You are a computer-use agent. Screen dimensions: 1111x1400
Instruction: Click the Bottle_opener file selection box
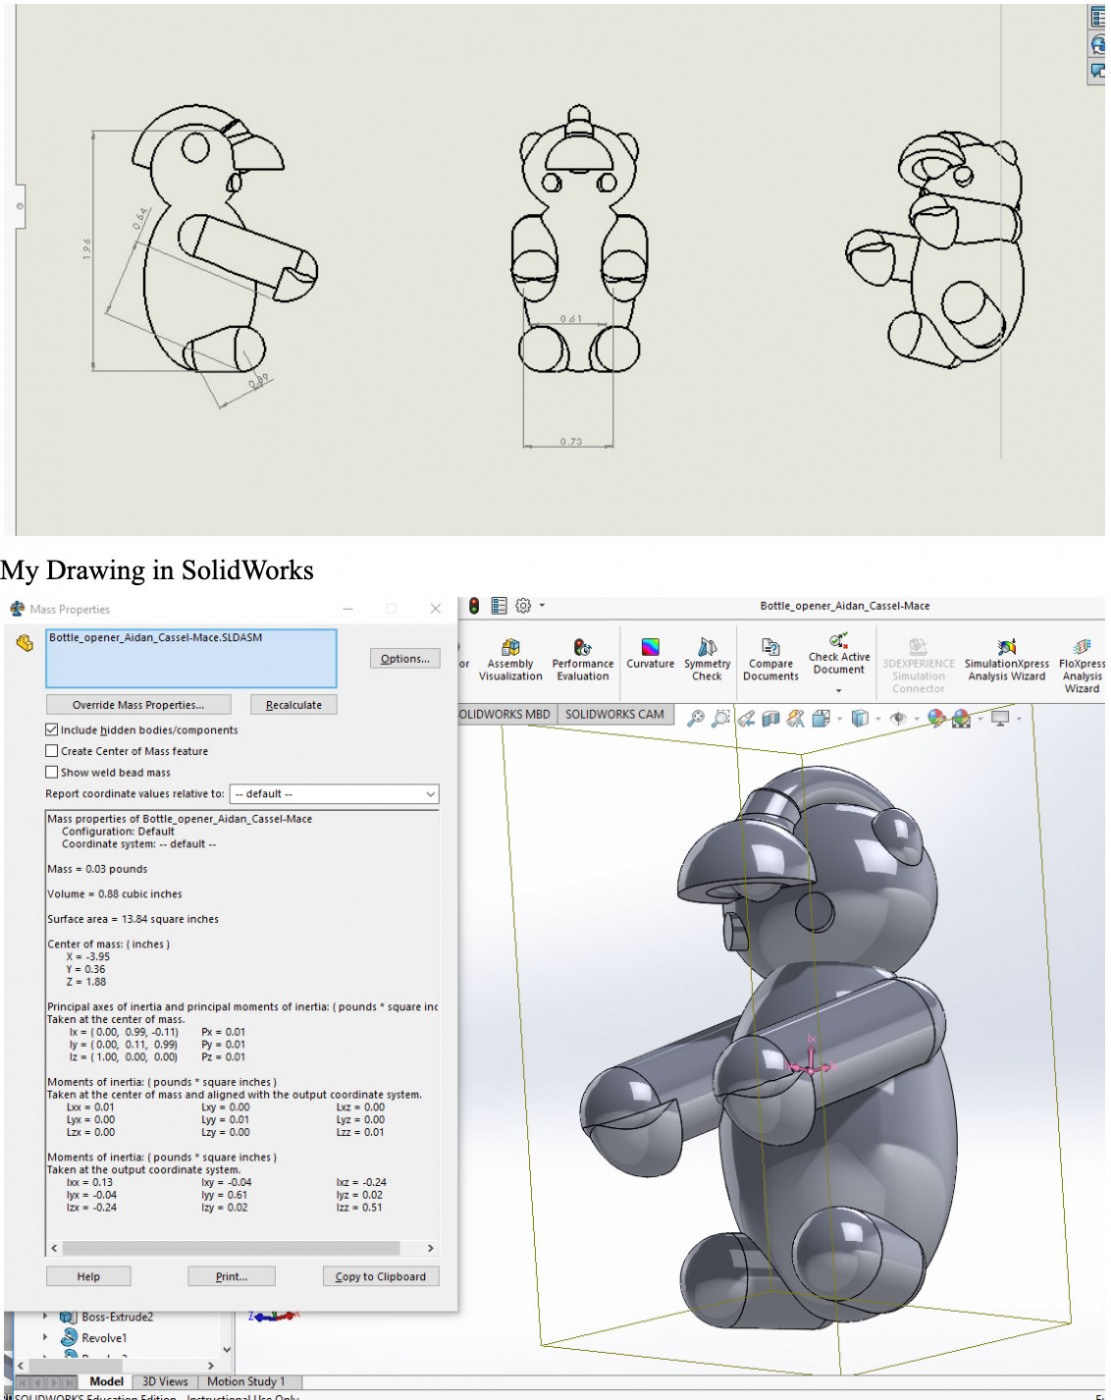click(191, 658)
